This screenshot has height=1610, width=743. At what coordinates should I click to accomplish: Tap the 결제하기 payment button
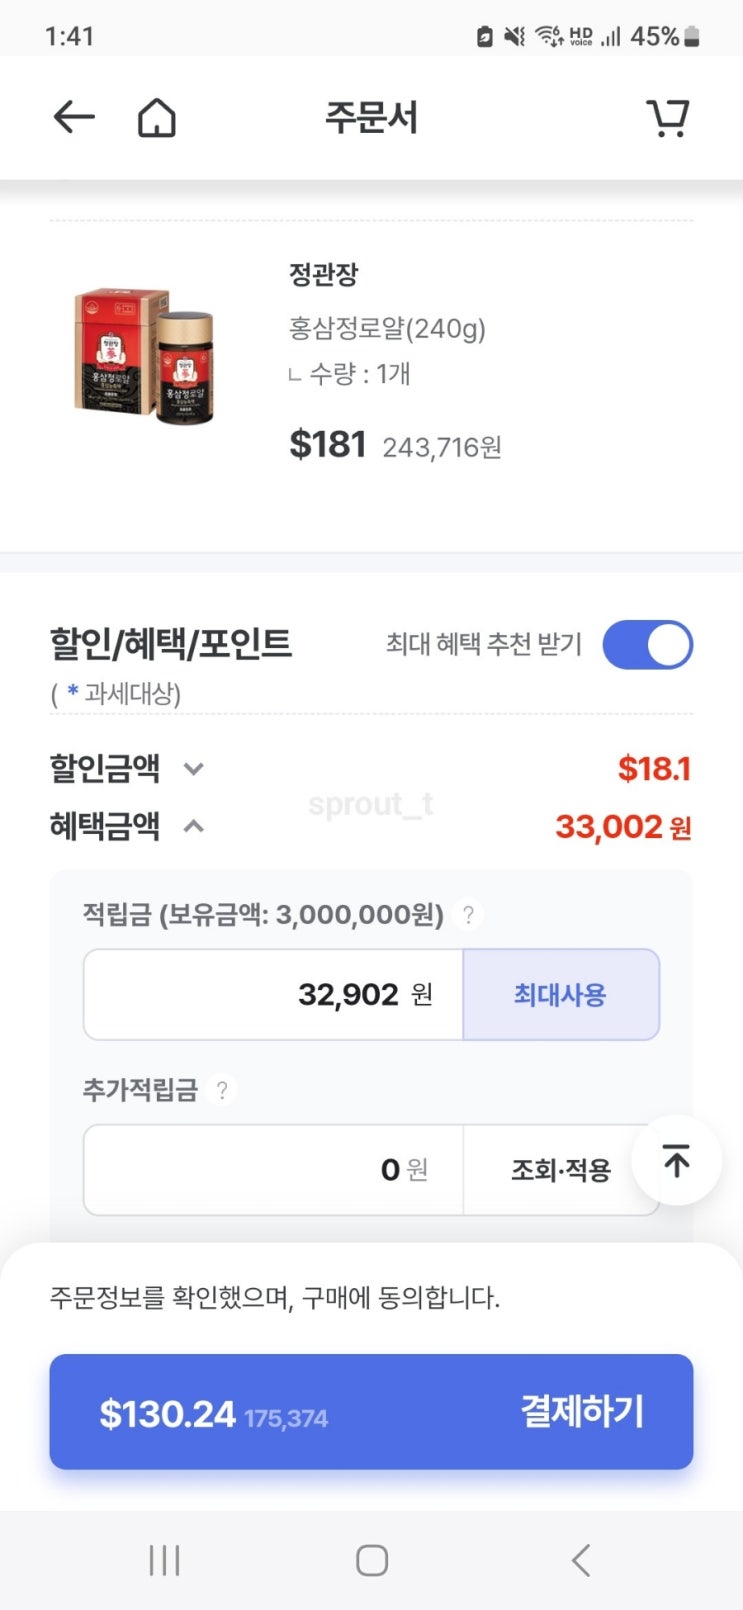pyautogui.click(x=371, y=1412)
